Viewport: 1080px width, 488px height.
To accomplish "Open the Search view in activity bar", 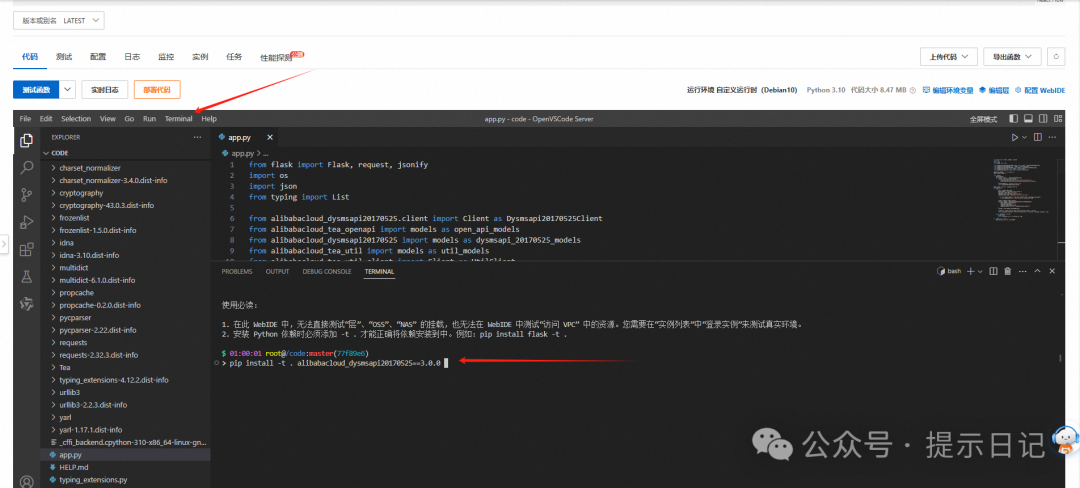I will coord(27,167).
